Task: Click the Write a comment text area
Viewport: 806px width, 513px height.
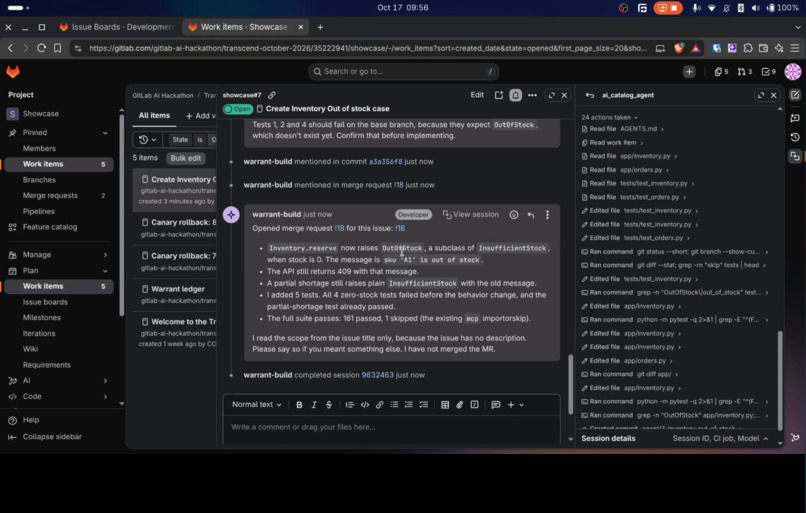Action: tap(391, 429)
